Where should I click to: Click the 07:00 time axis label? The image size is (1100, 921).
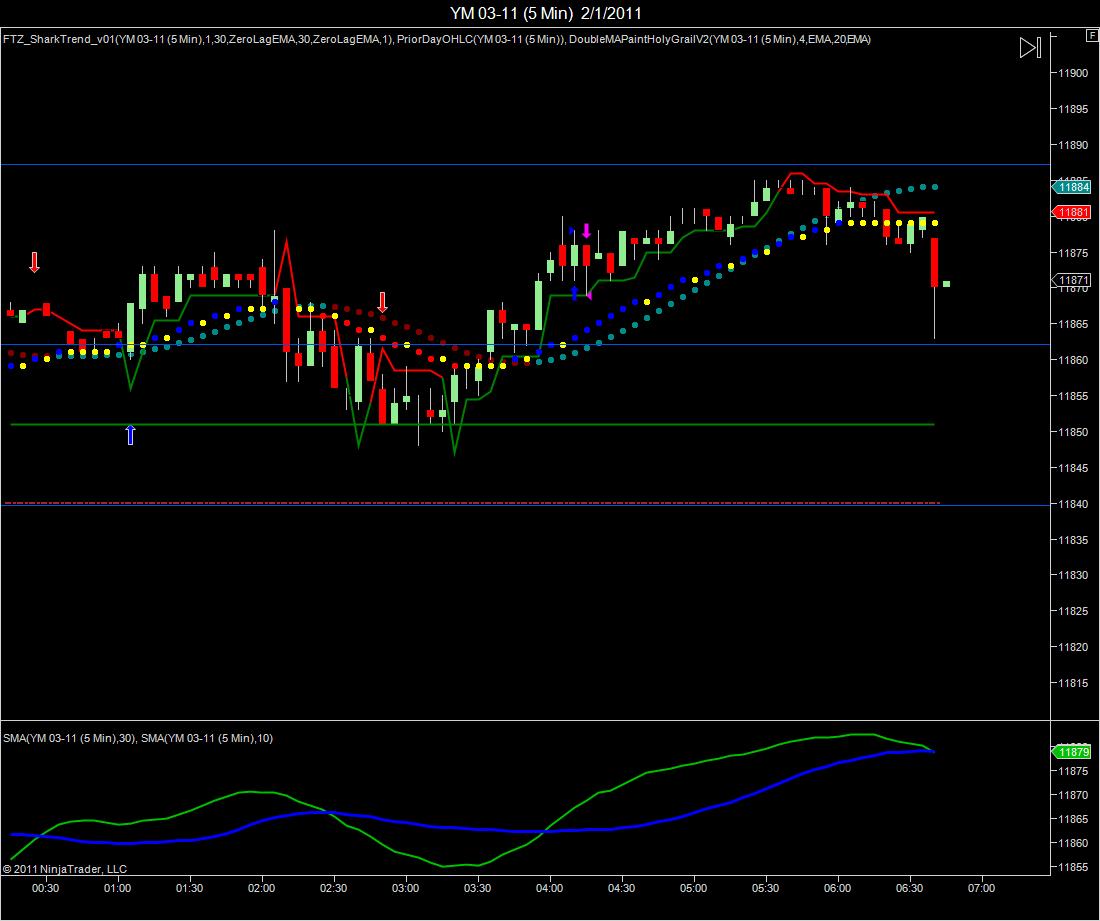tap(981, 888)
